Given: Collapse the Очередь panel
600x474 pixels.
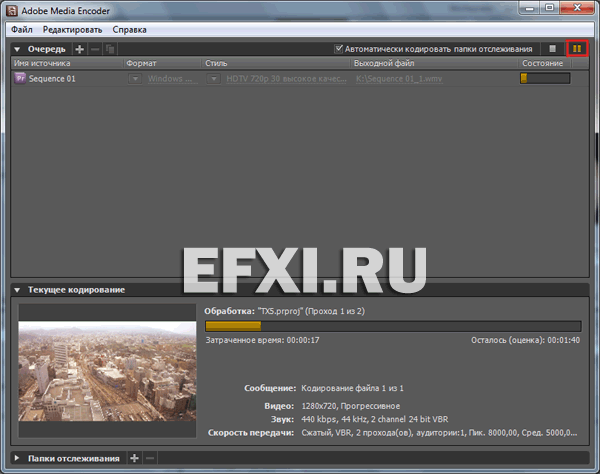Looking at the screenshot, I should (17, 48).
